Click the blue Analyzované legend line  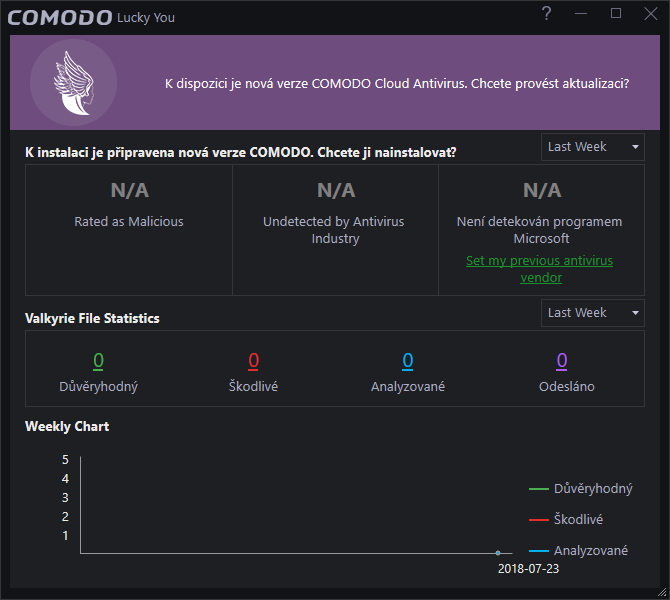pos(539,551)
